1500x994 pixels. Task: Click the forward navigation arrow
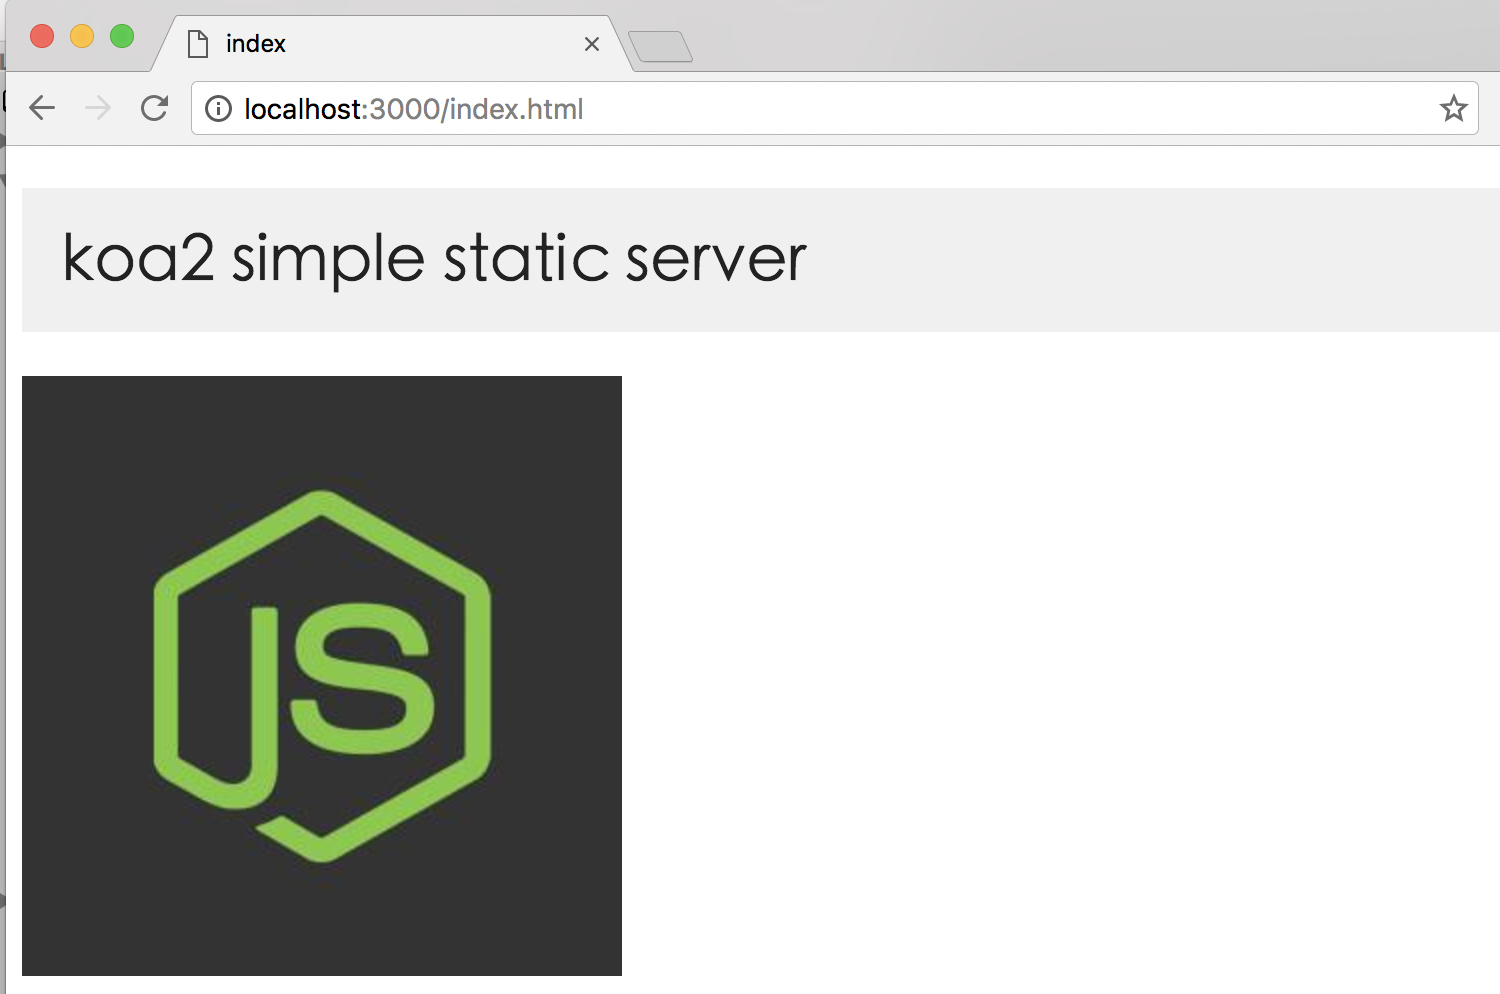[98, 108]
